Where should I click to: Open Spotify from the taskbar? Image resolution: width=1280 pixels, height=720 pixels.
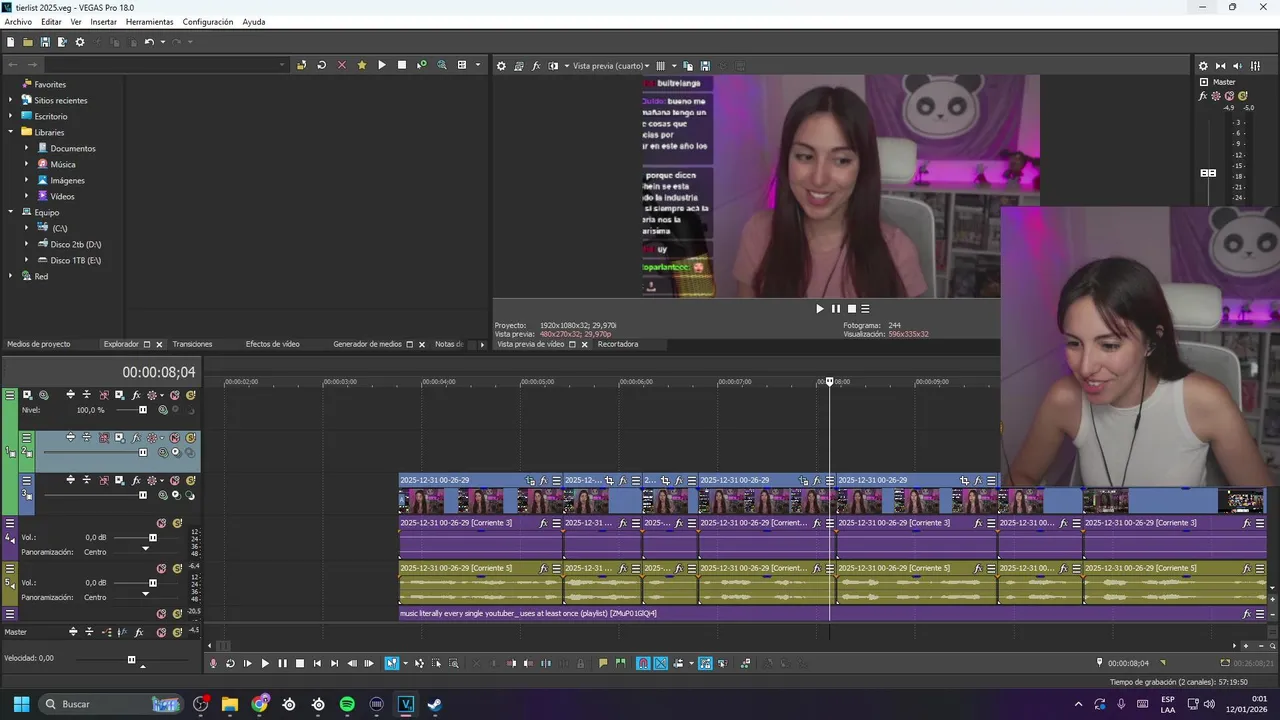[x=347, y=704]
